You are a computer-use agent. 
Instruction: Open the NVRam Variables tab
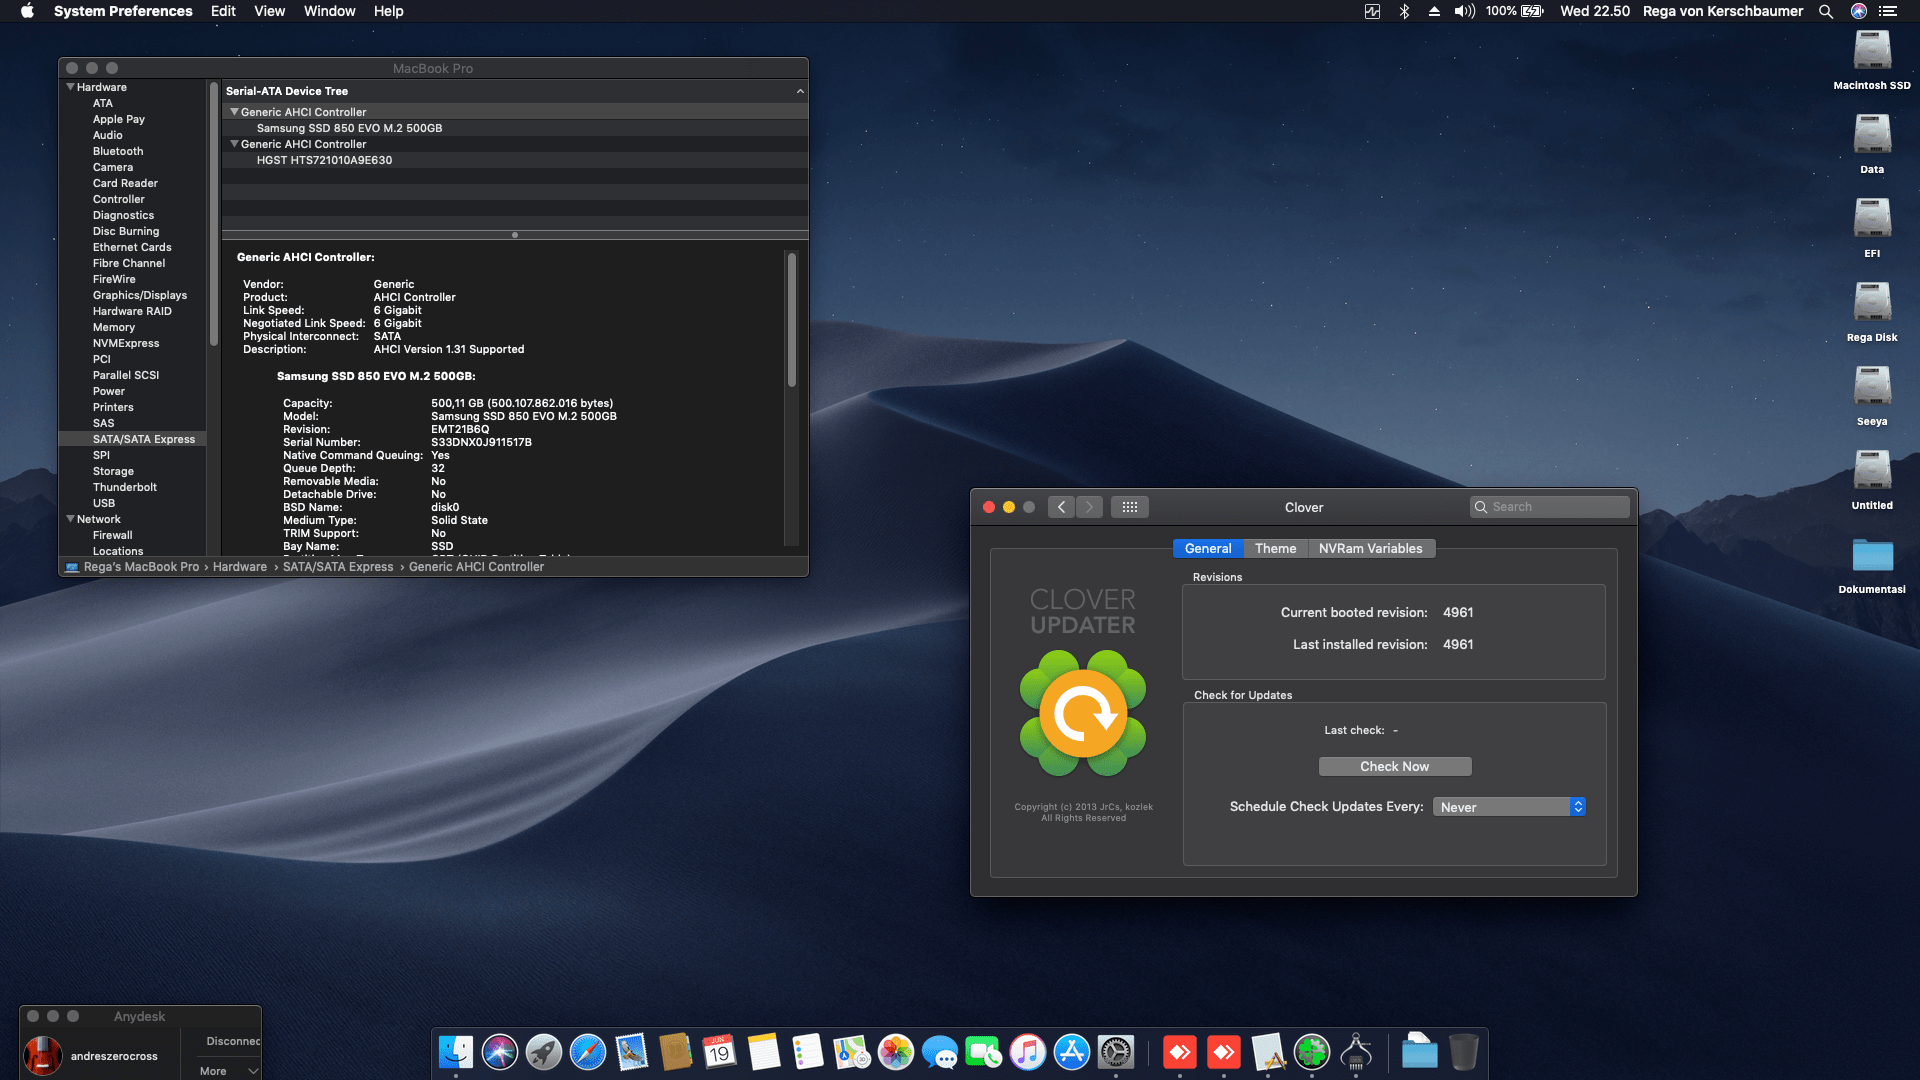(x=1371, y=548)
